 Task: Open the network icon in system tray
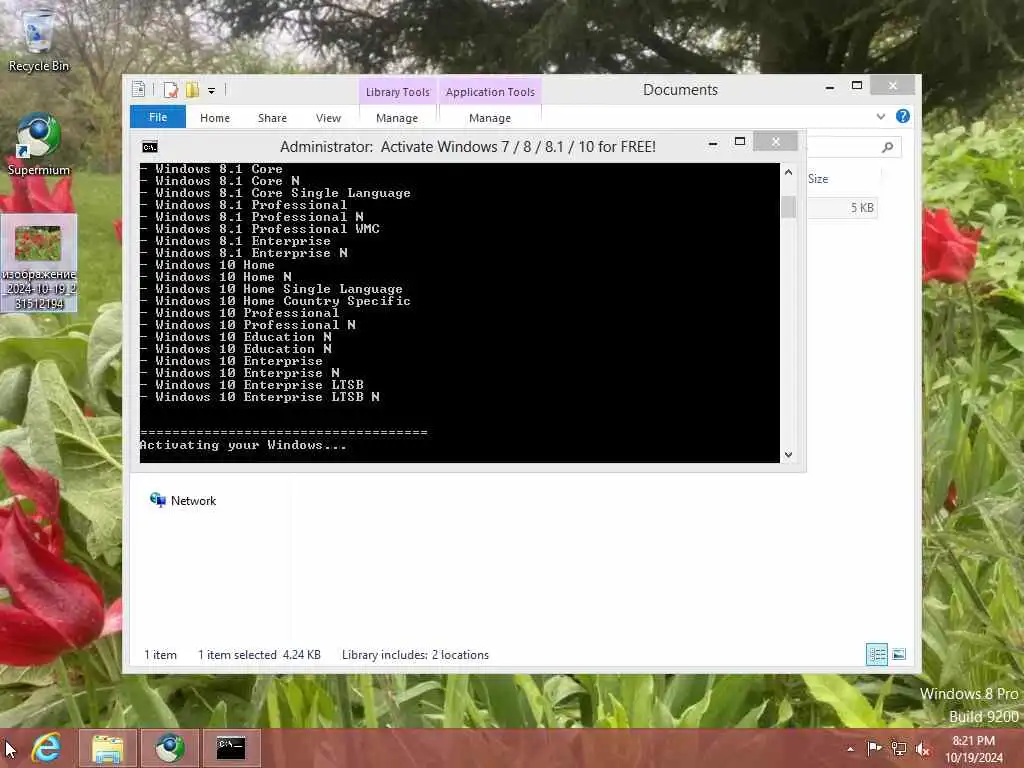[899, 749]
